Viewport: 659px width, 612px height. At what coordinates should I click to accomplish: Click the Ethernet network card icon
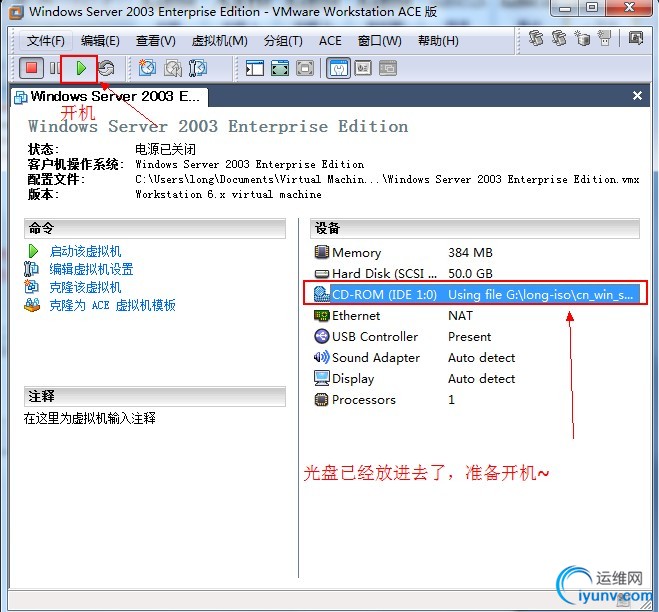pyautogui.click(x=322, y=315)
